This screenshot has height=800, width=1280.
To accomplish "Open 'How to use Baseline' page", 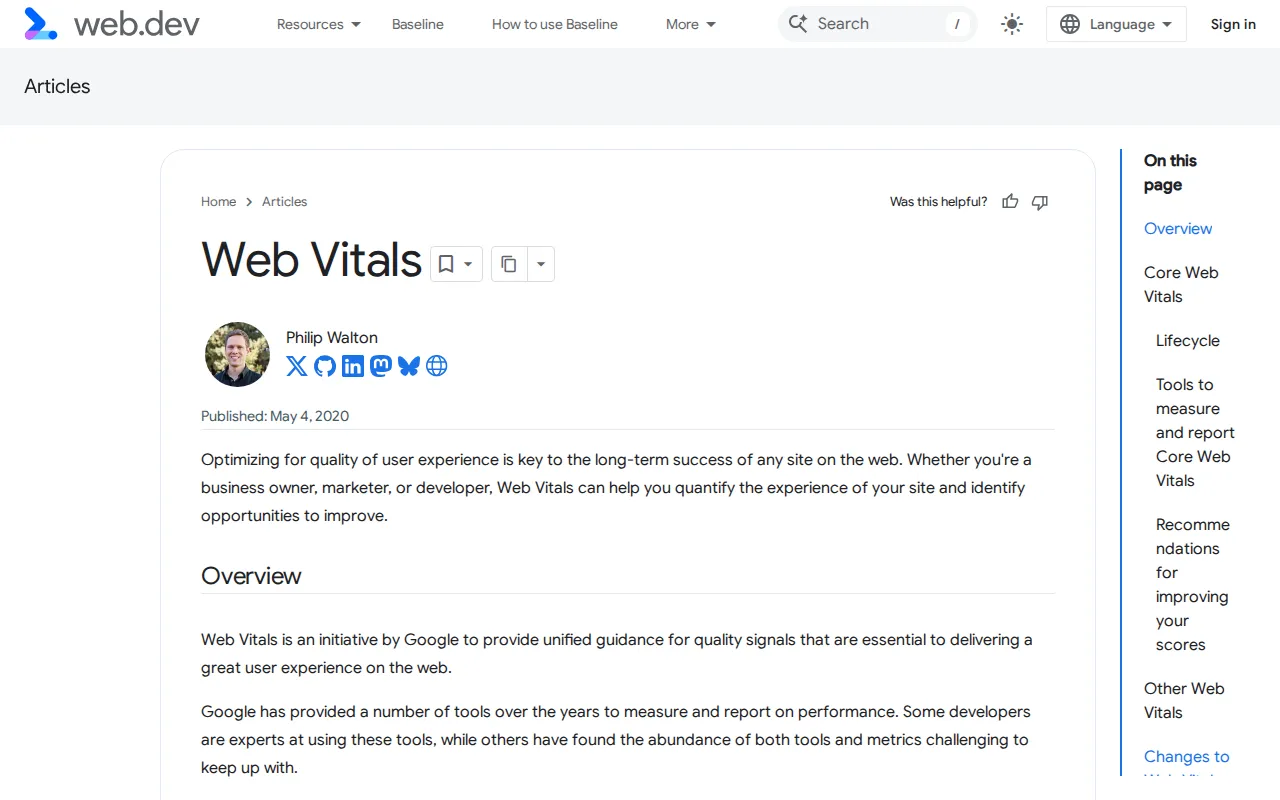I will (554, 24).
